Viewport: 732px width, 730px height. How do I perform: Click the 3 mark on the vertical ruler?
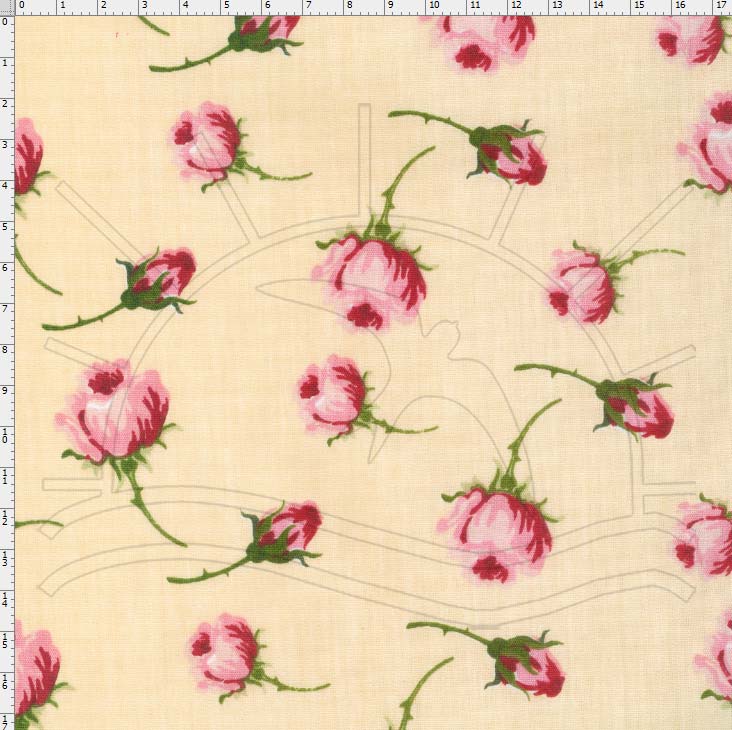coord(5,145)
